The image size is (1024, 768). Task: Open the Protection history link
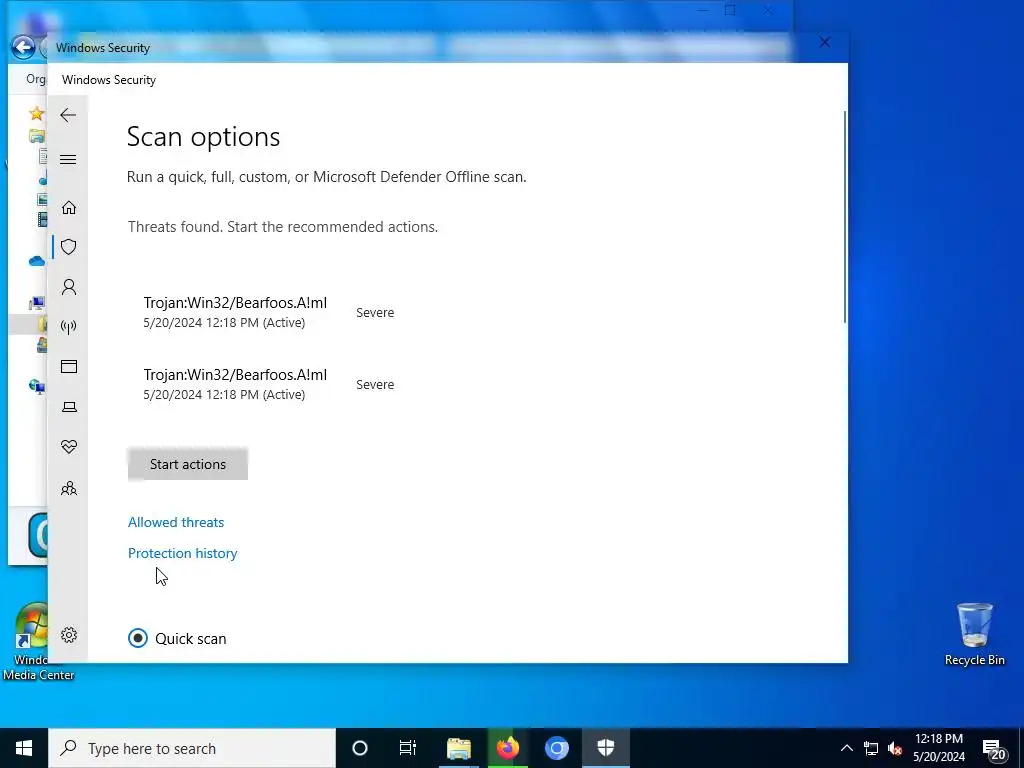pos(182,553)
